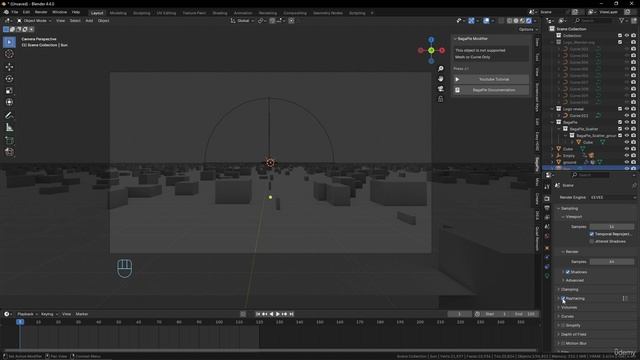
Task: Select the Add Cube tool
Action: click(x=9, y=140)
